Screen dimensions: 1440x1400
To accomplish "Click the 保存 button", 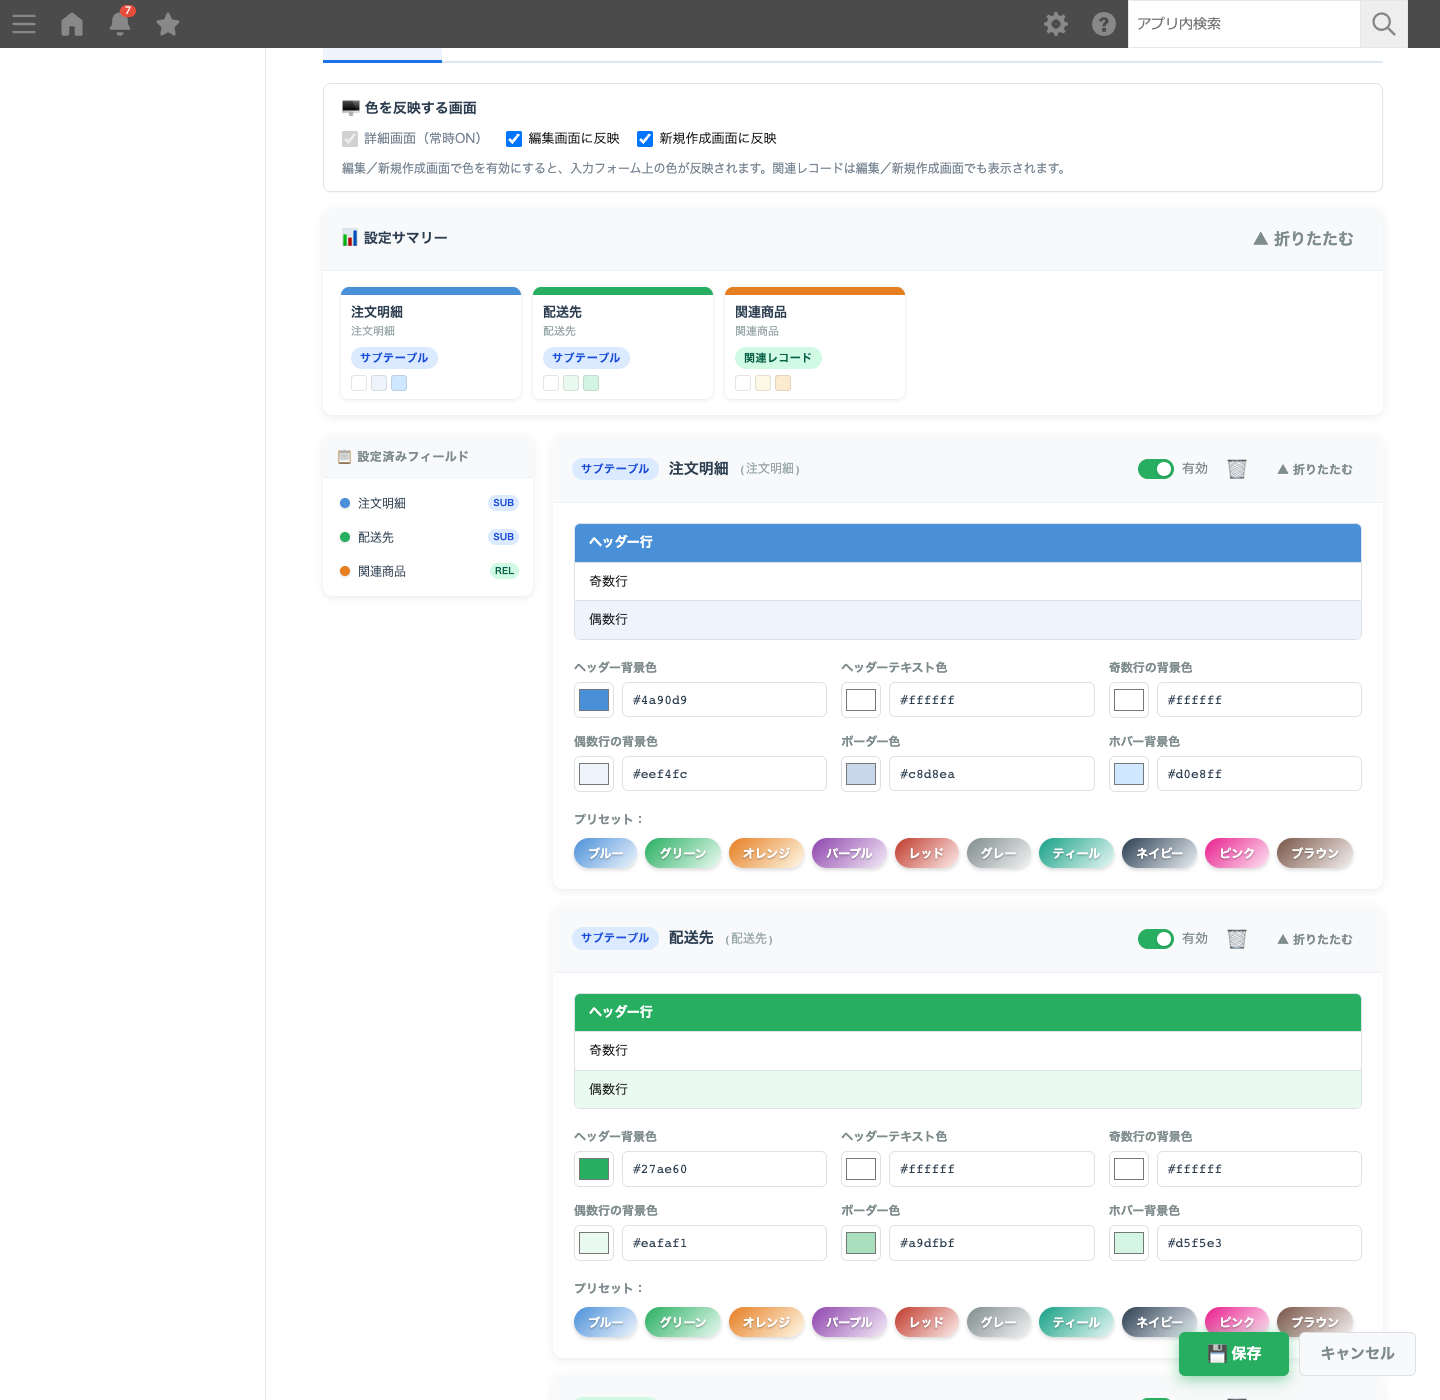I will click(1234, 1354).
